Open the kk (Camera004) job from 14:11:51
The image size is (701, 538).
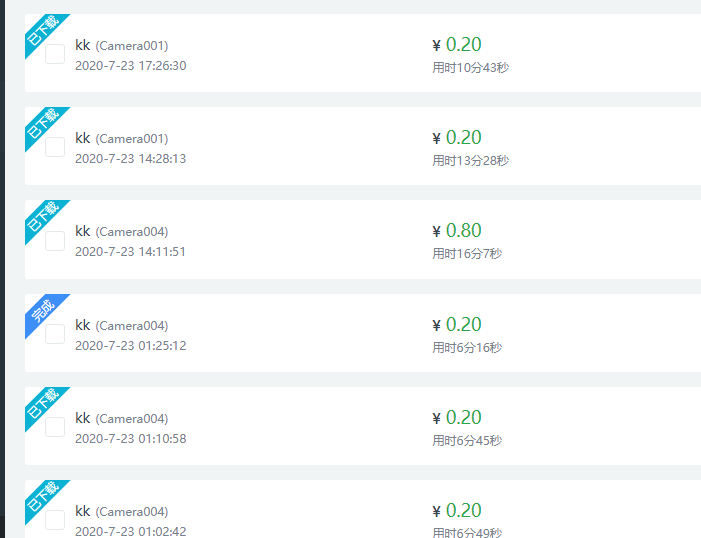122,231
